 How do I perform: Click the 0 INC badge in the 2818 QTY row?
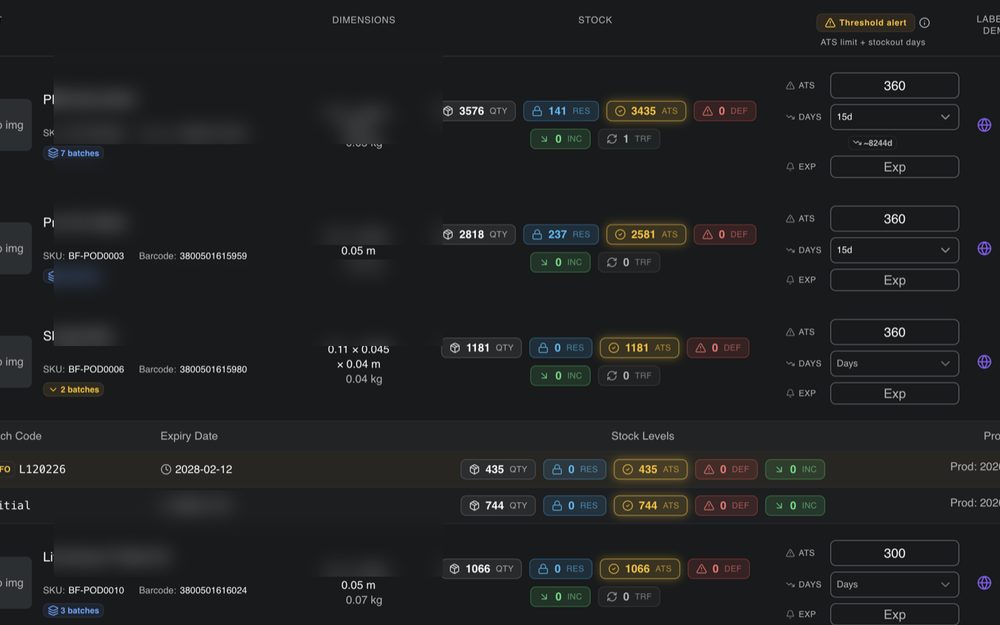coord(561,262)
